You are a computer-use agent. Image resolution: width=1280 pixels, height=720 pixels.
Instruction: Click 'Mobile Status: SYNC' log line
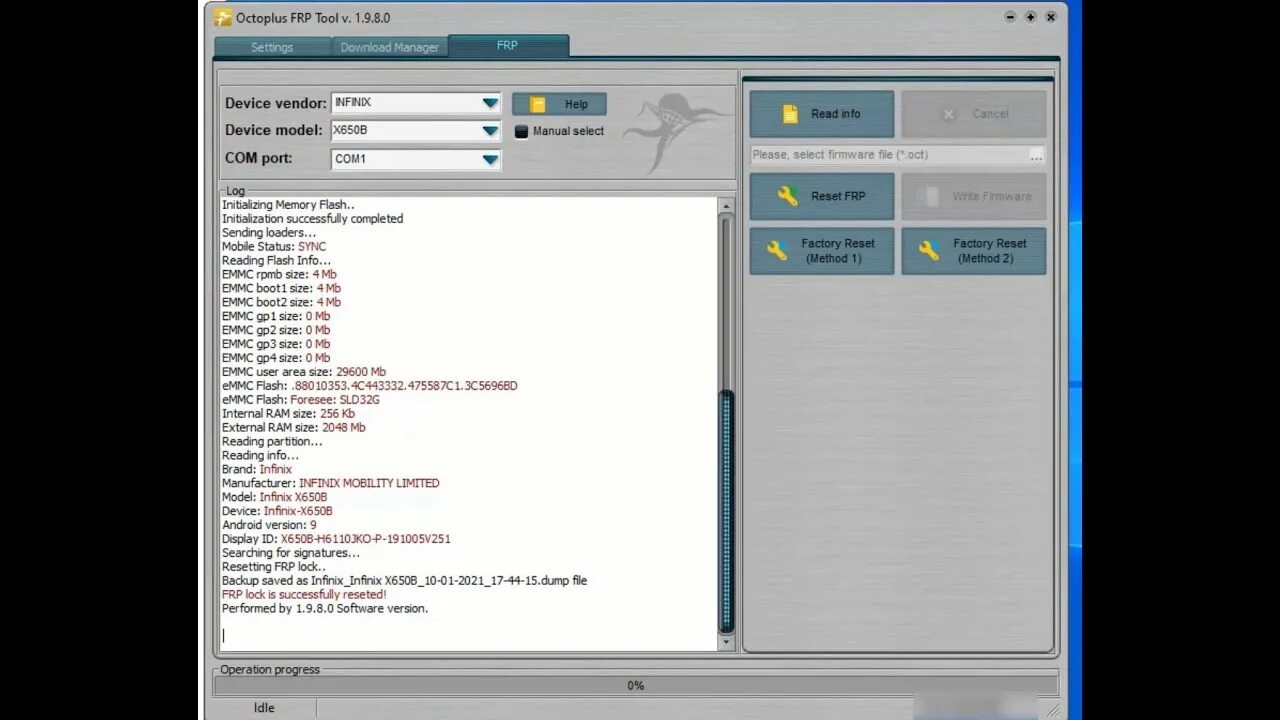pos(274,246)
